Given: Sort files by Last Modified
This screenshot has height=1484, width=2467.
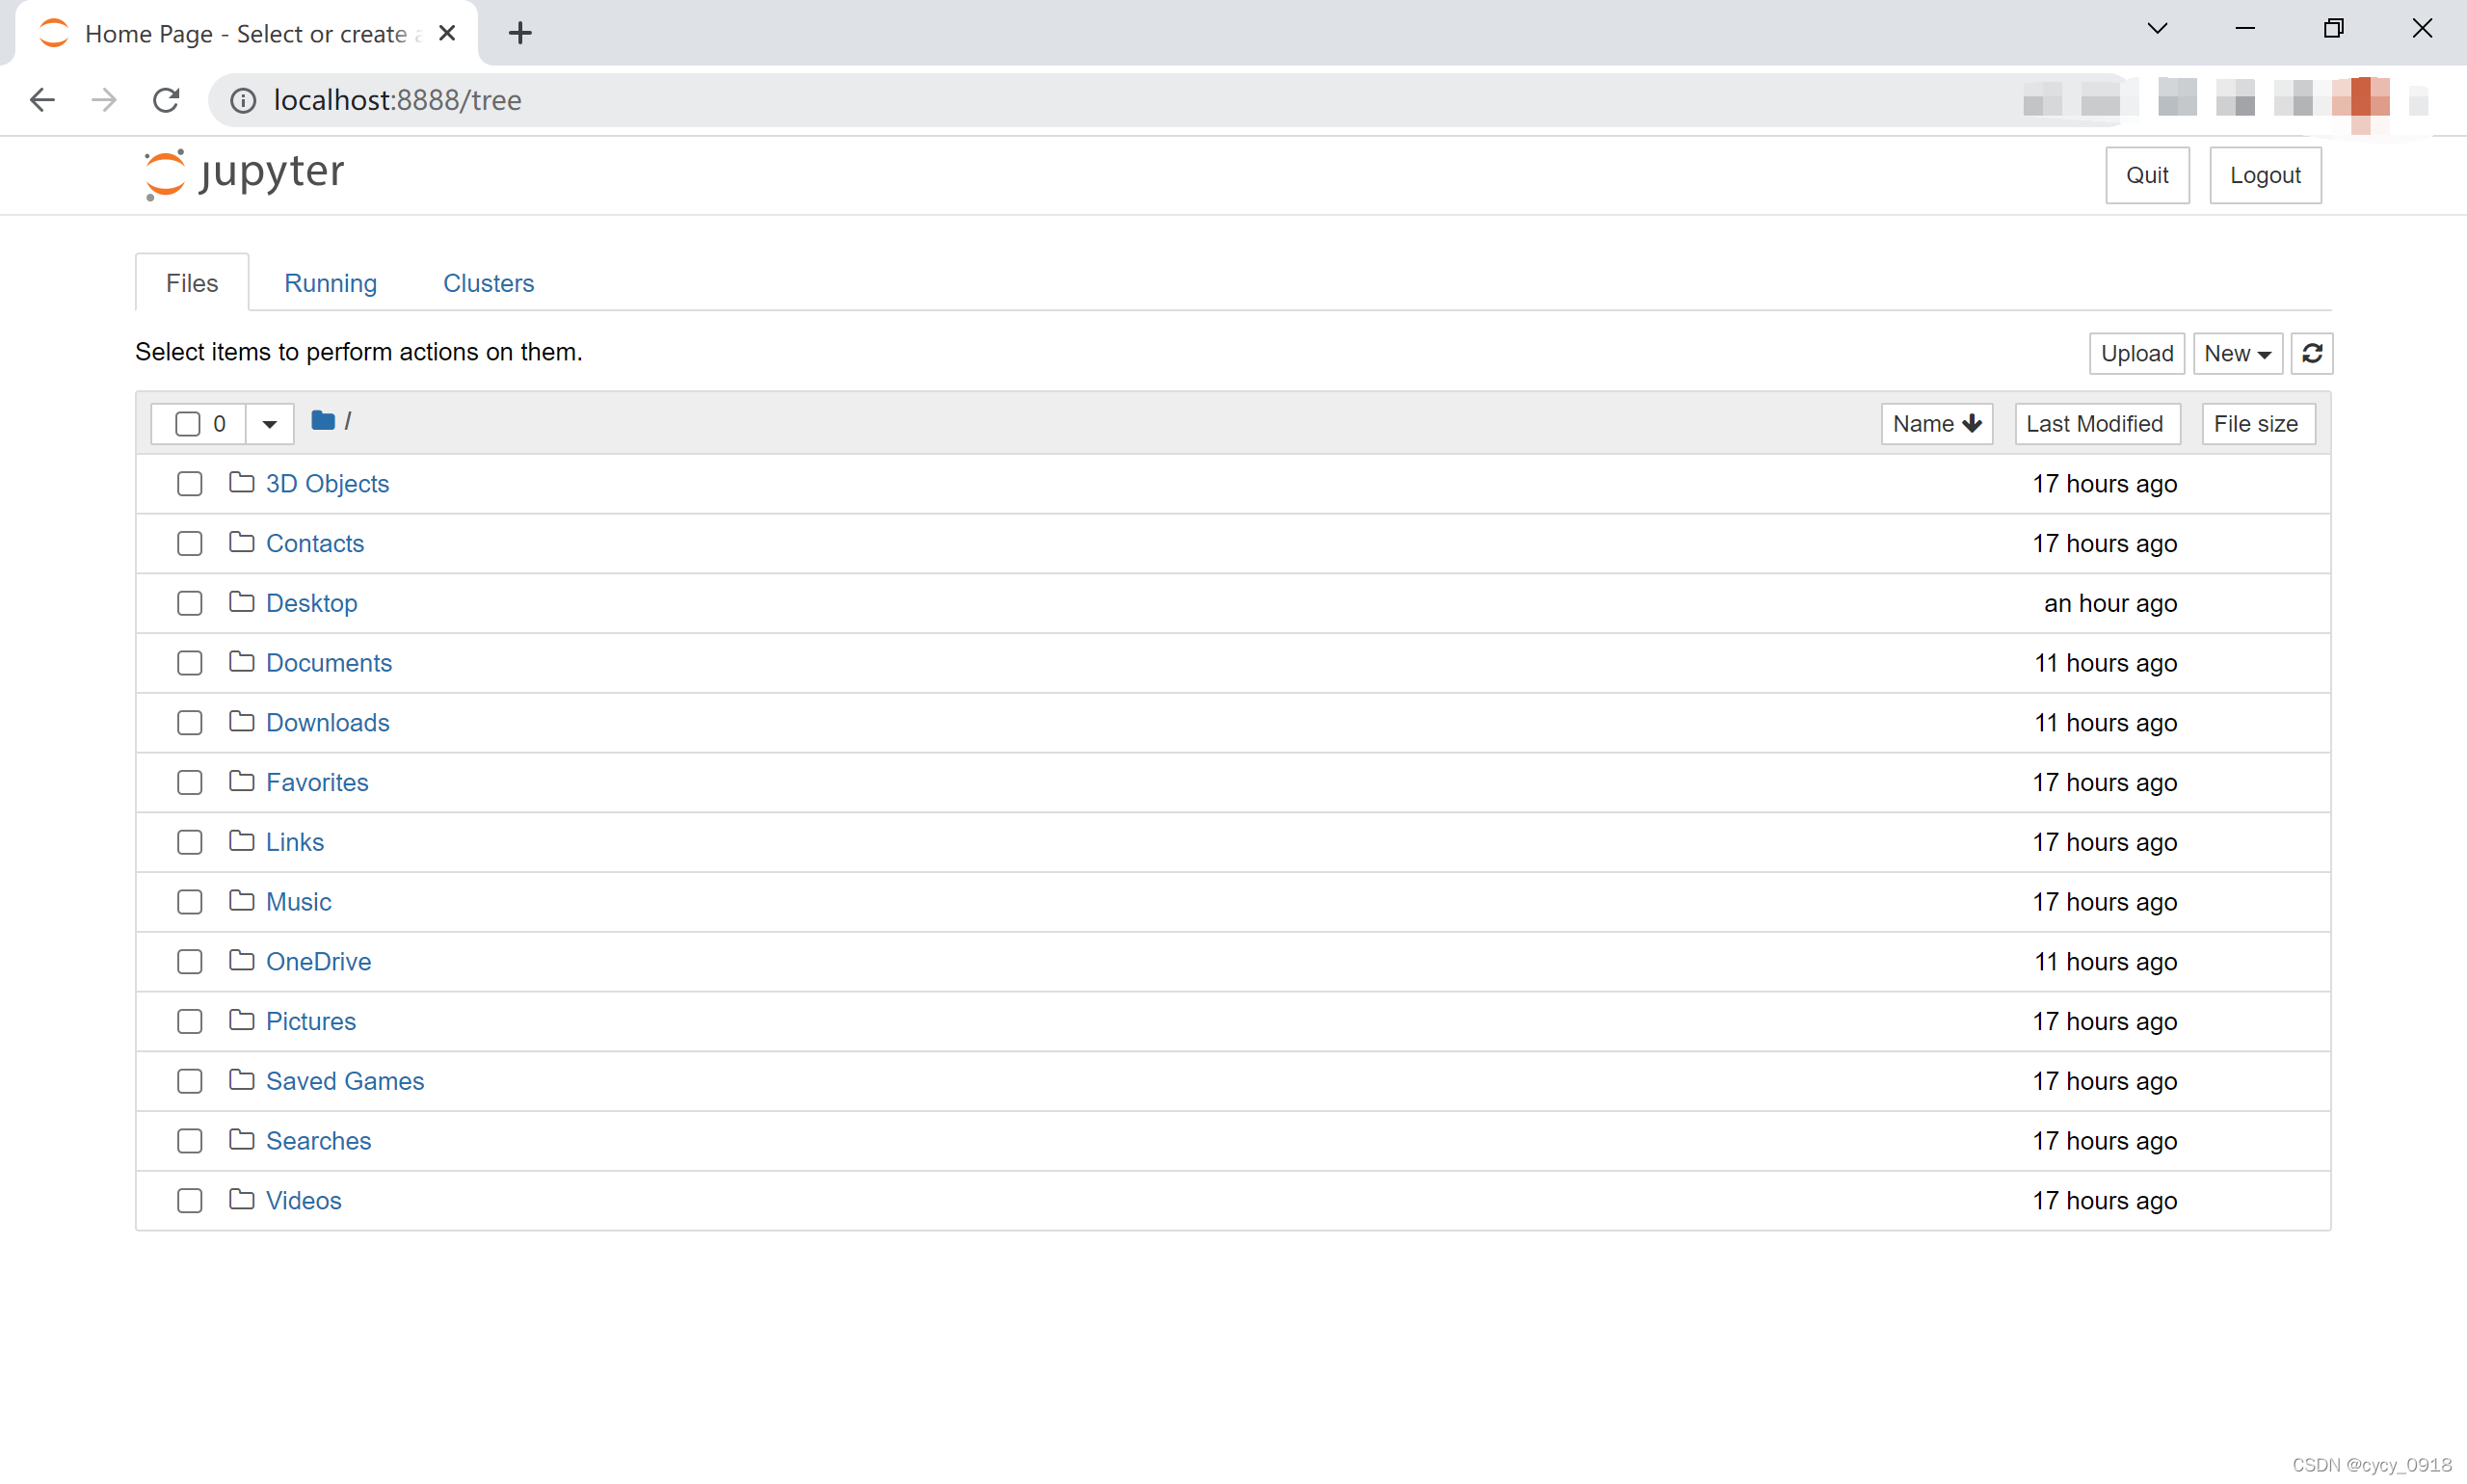Looking at the screenshot, I should point(2096,424).
